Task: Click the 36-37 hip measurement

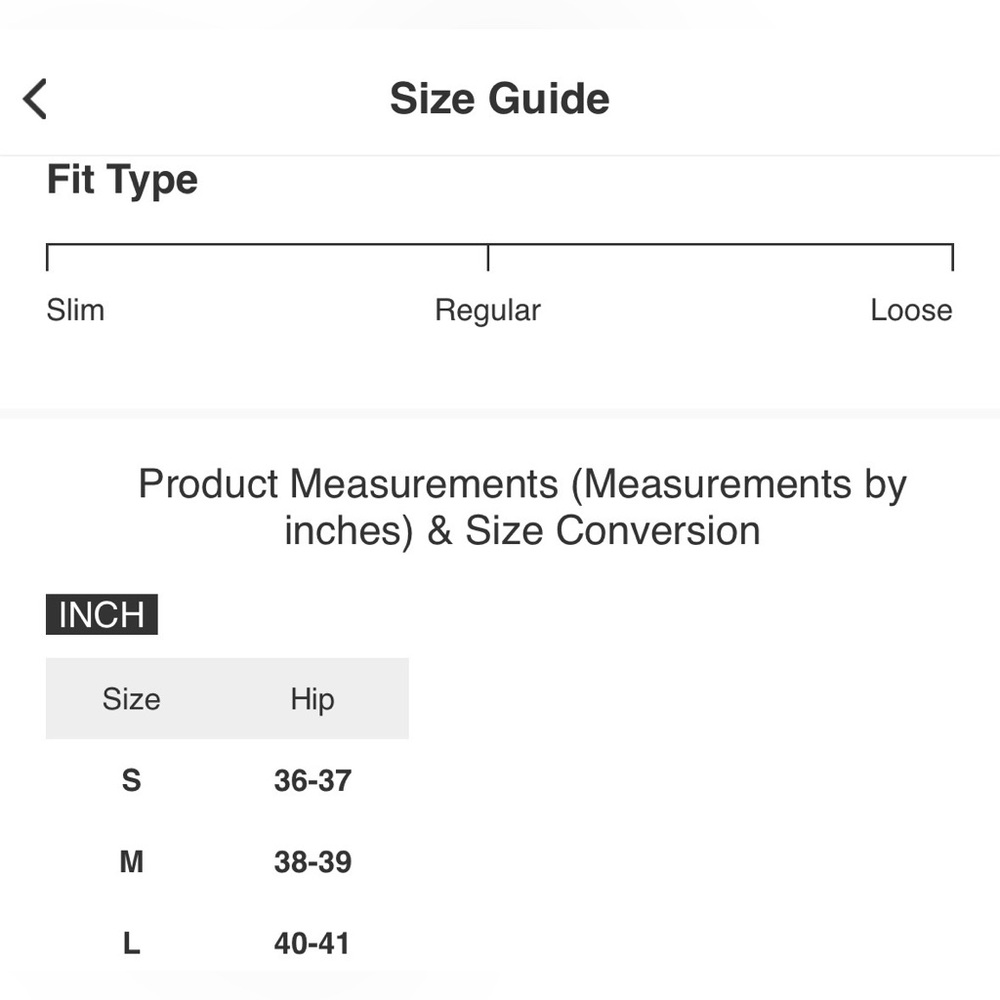Action: (x=312, y=781)
